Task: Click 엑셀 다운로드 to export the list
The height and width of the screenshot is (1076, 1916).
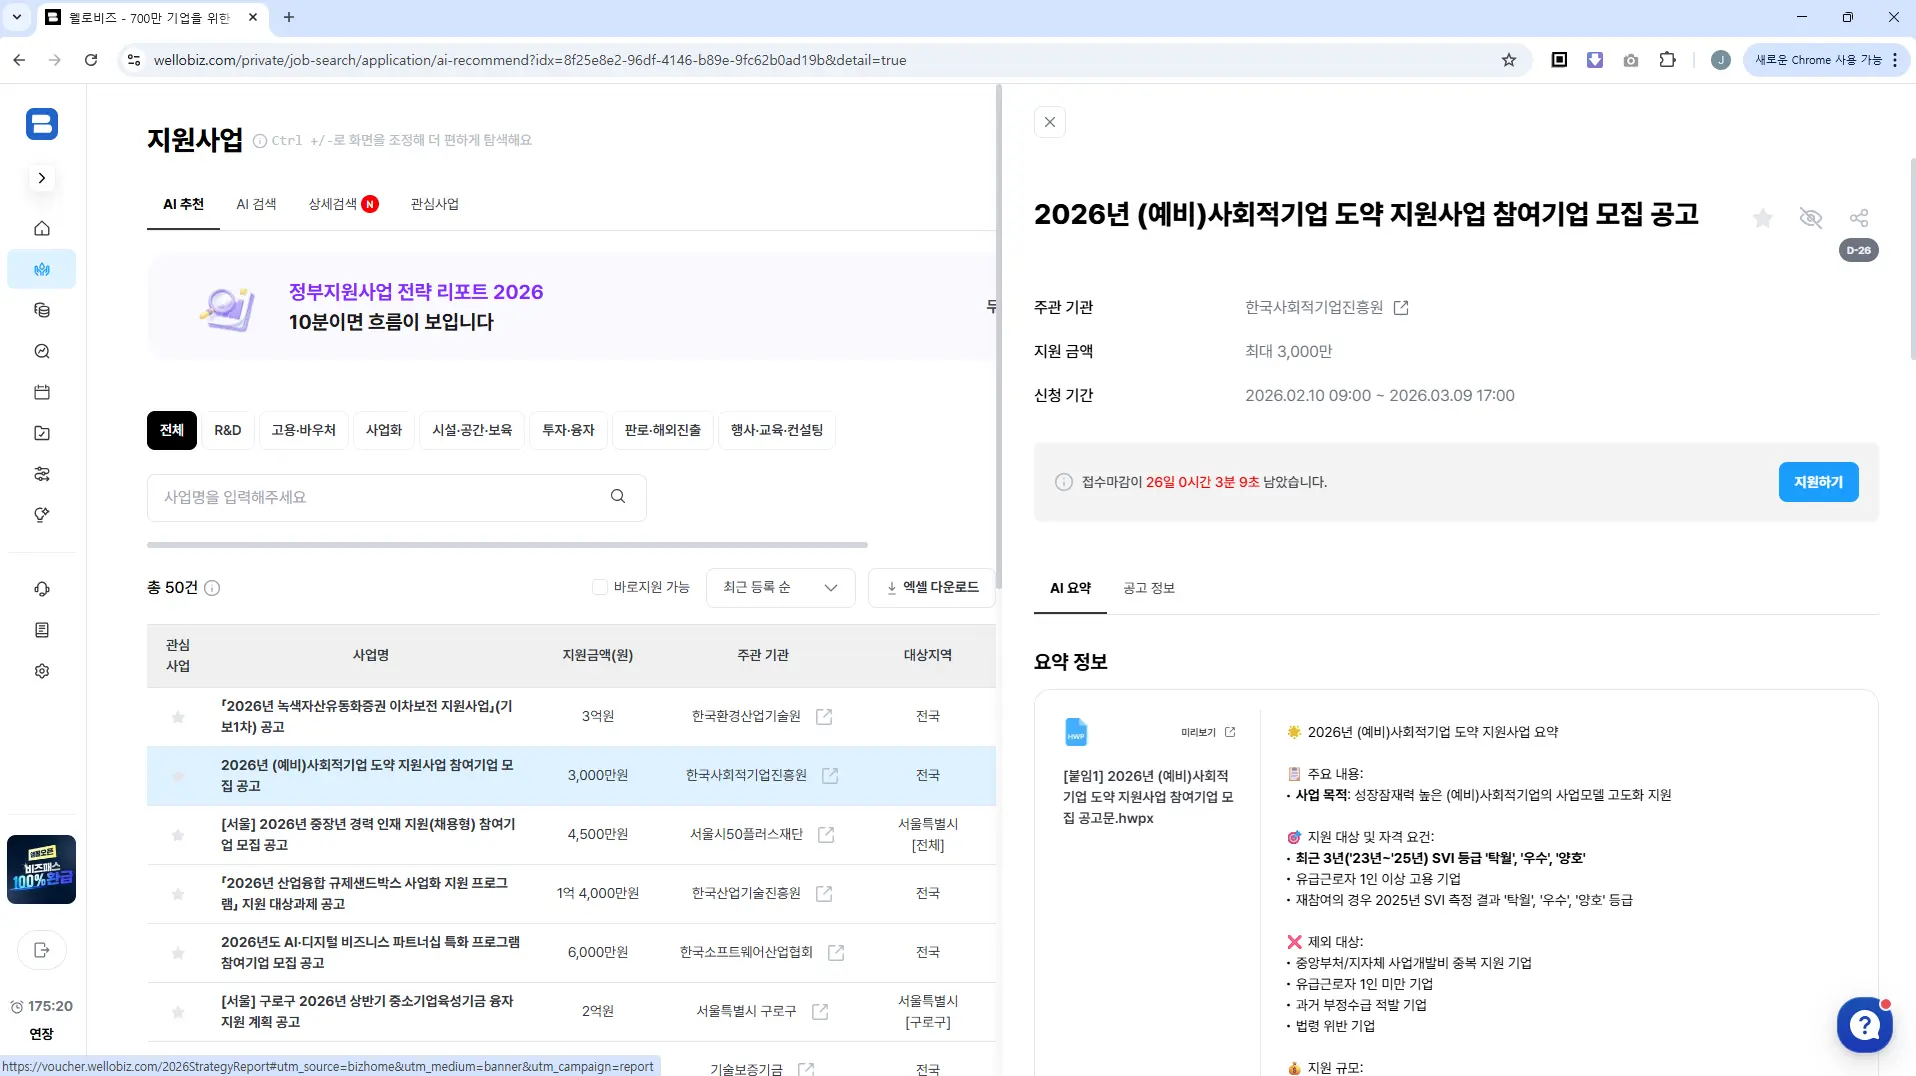Action: click(932, 587)
